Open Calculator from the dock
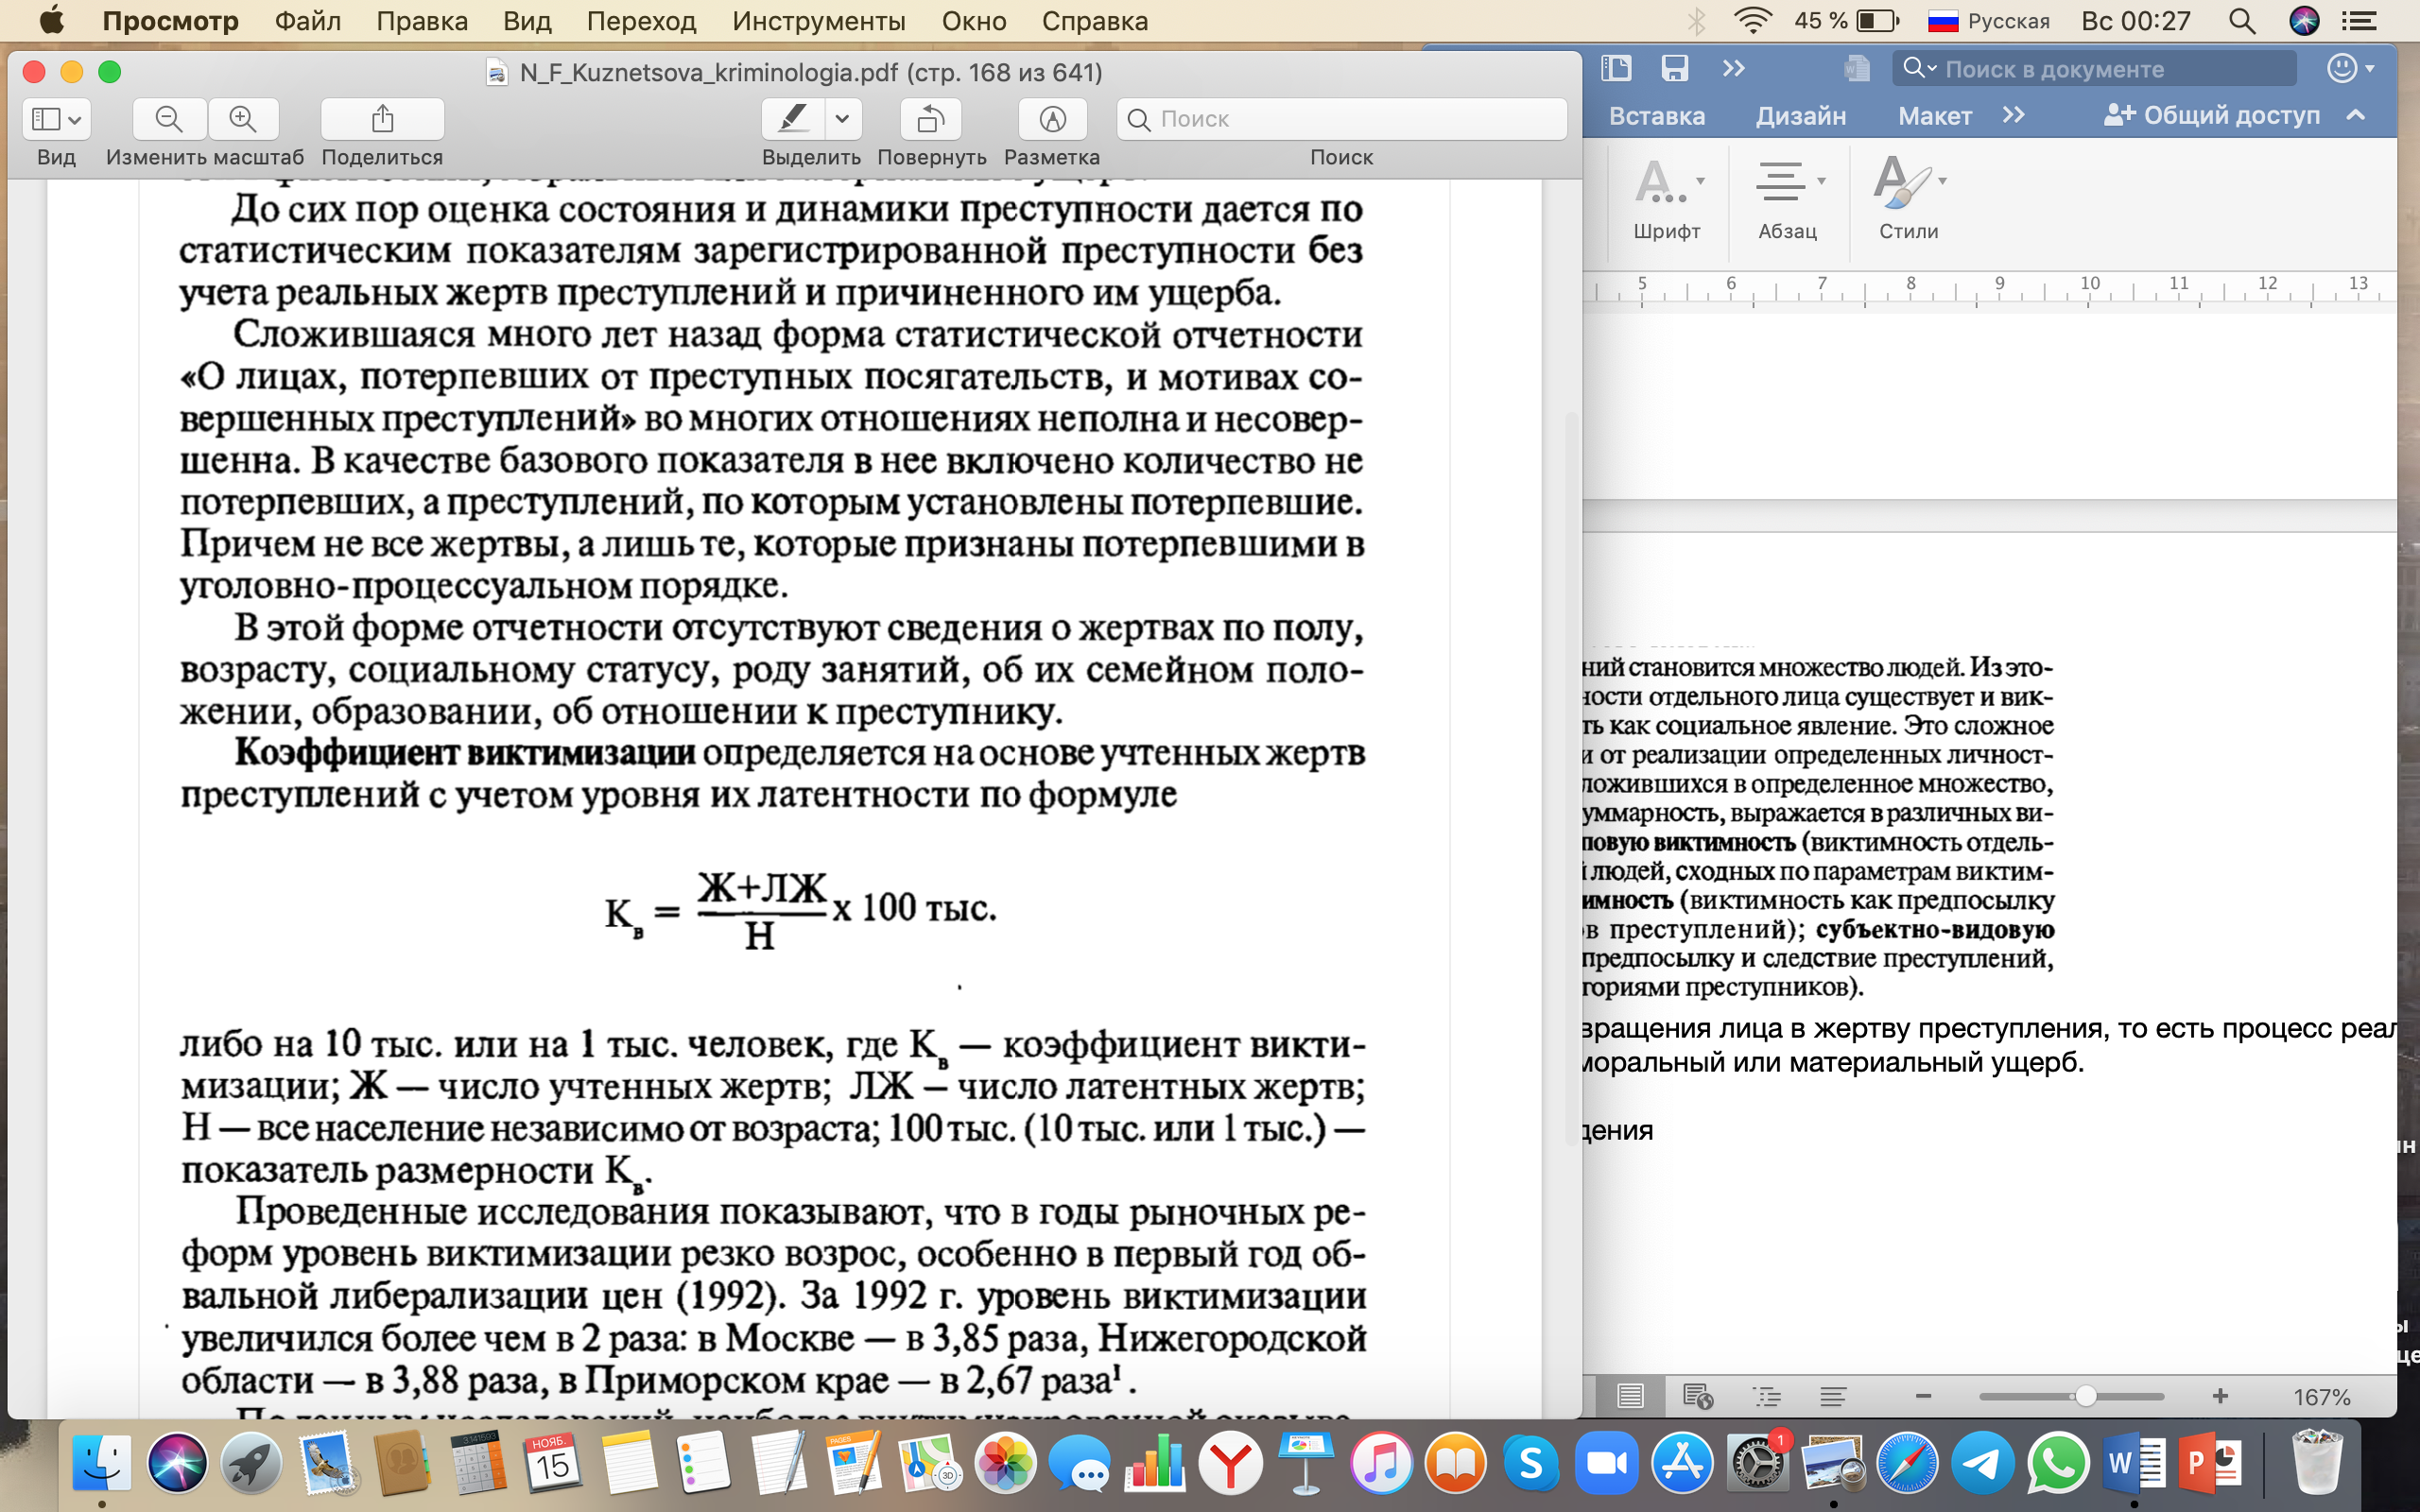 click(478, 1463)
